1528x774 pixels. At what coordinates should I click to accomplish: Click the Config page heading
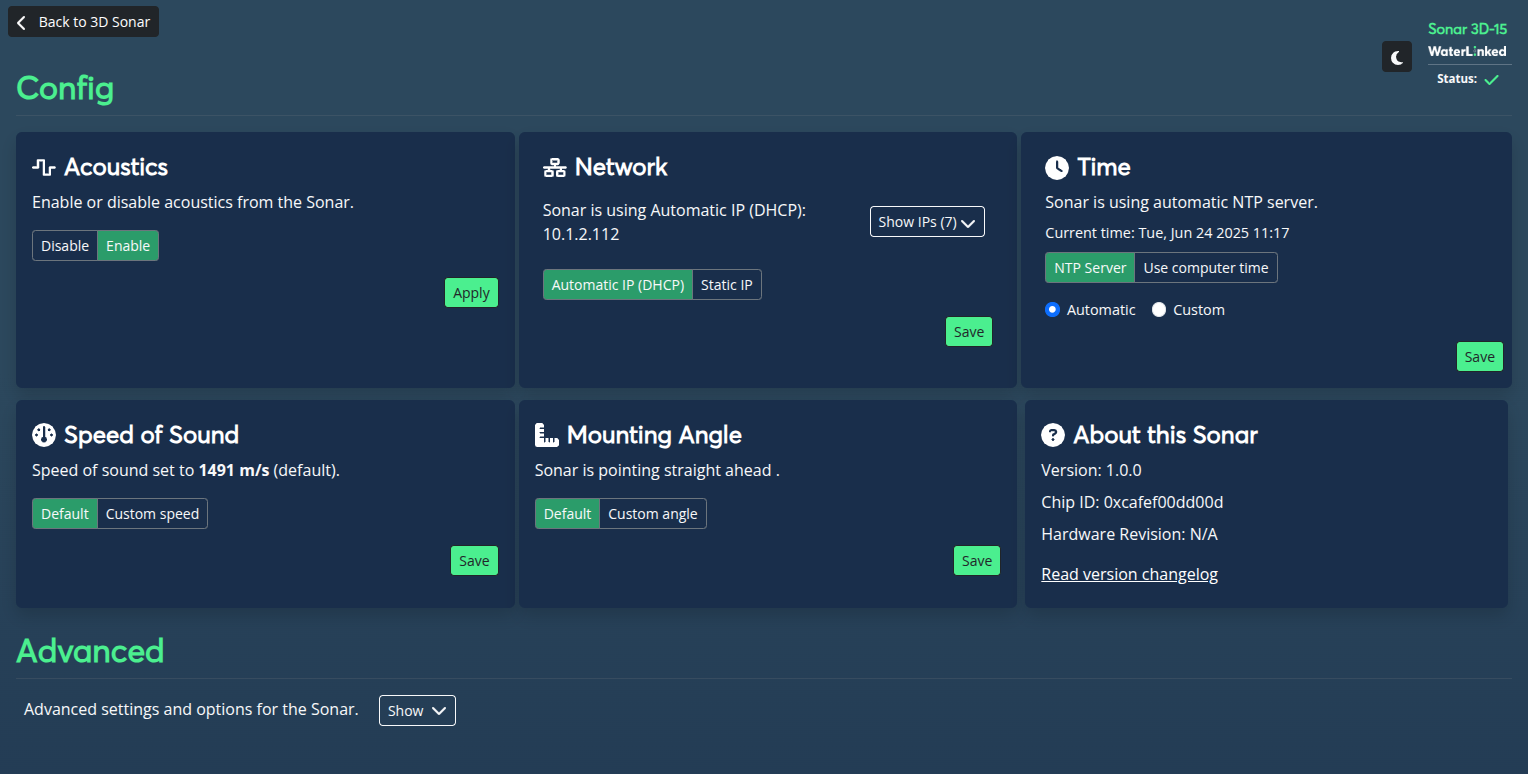tap(65, 89)
